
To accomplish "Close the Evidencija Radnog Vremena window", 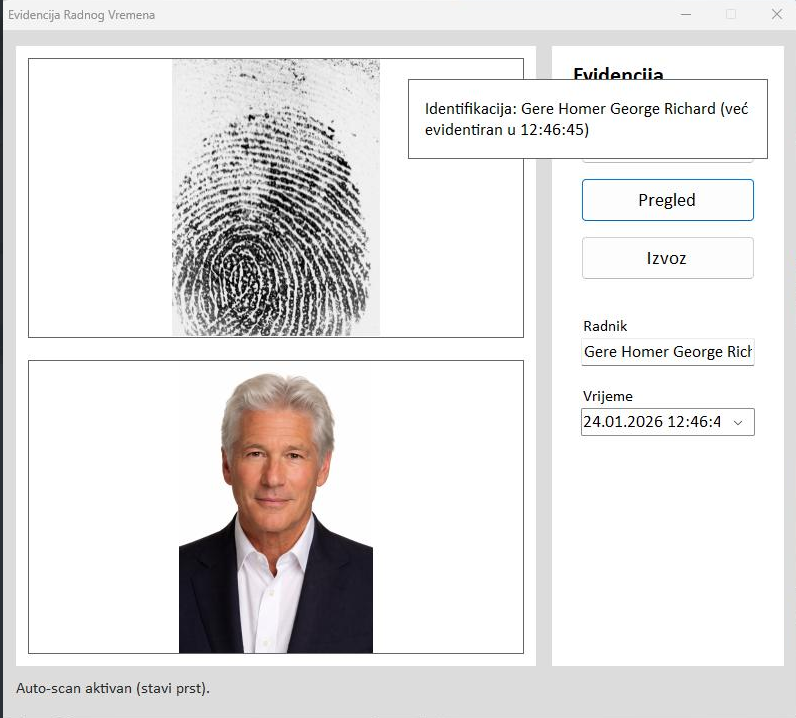I will click(x=776, y=14).
